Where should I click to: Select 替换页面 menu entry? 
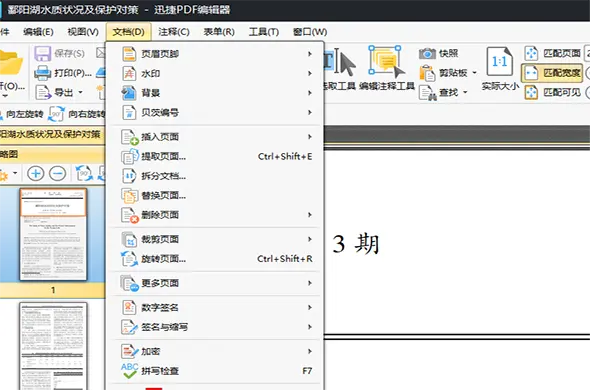click(215, 195)
